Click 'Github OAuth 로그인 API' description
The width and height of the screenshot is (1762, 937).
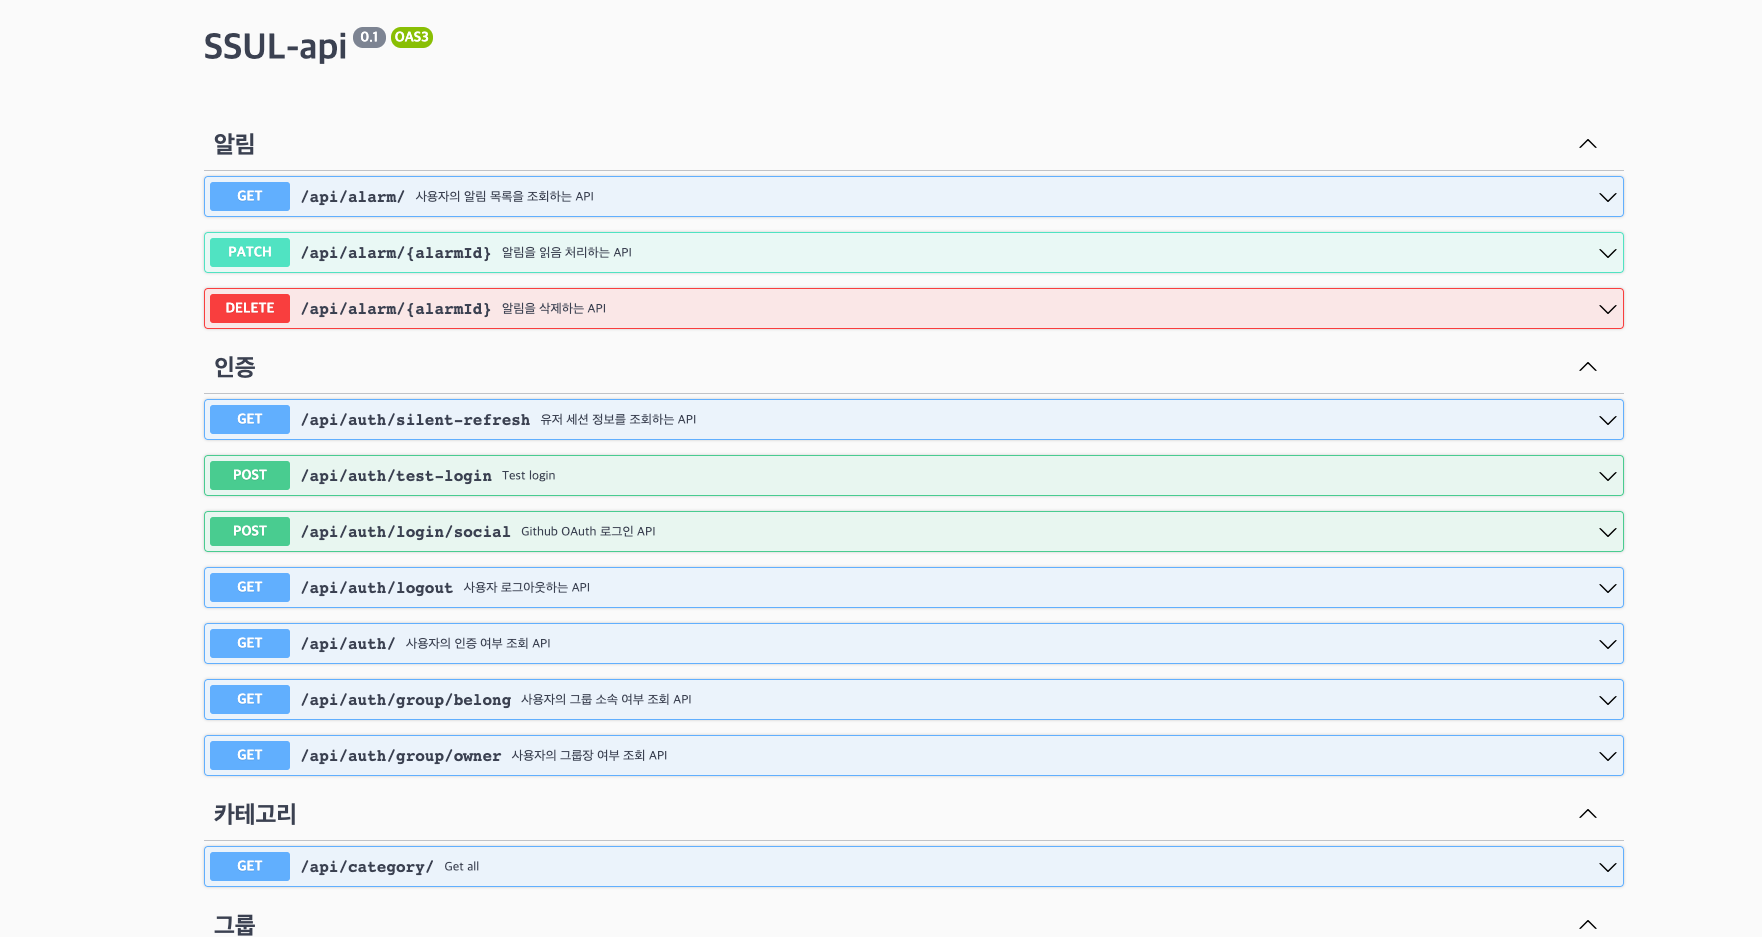click(x=588, y=531)
